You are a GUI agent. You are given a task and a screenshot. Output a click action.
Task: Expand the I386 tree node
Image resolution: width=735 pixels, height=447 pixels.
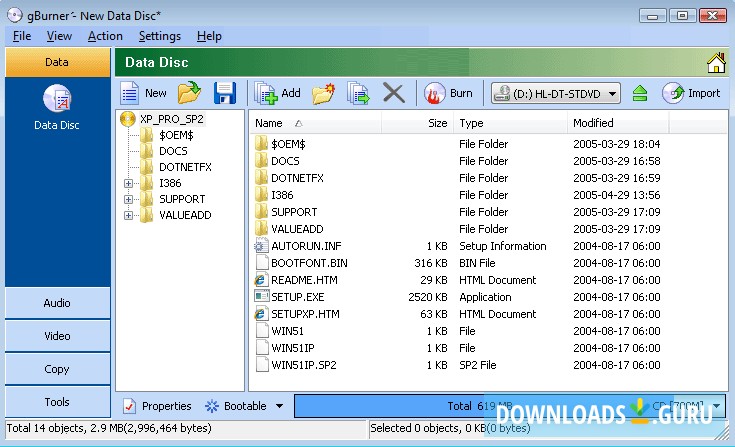(x=128, y=183)
